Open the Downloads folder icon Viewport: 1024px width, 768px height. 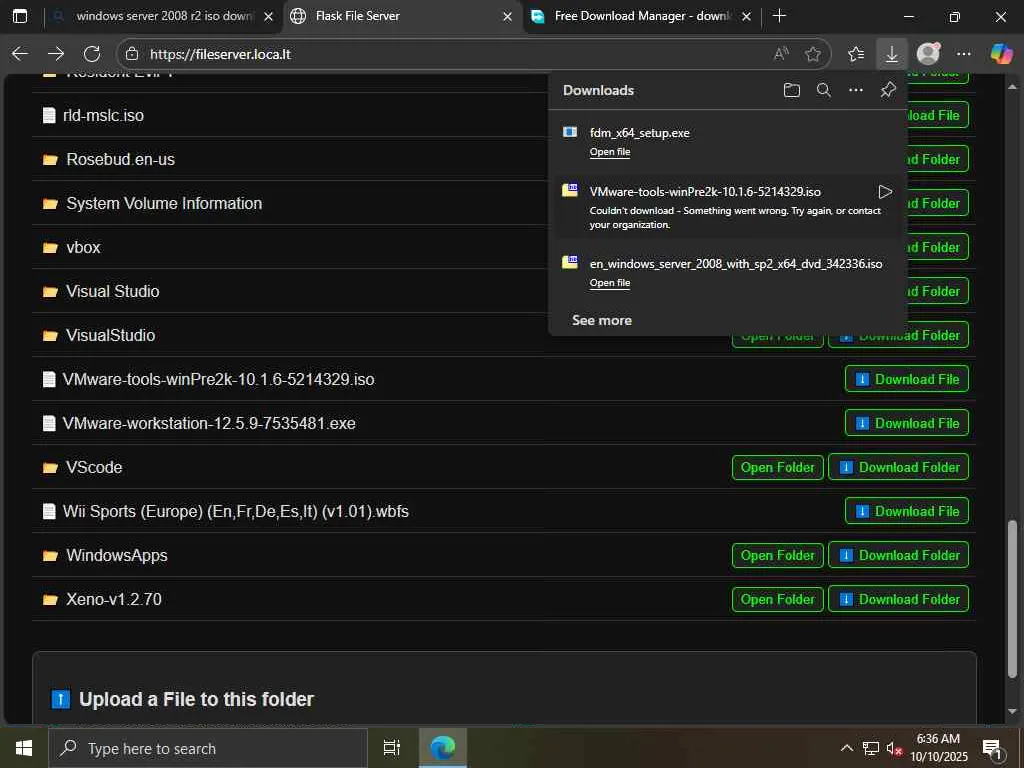coord(792,90)
